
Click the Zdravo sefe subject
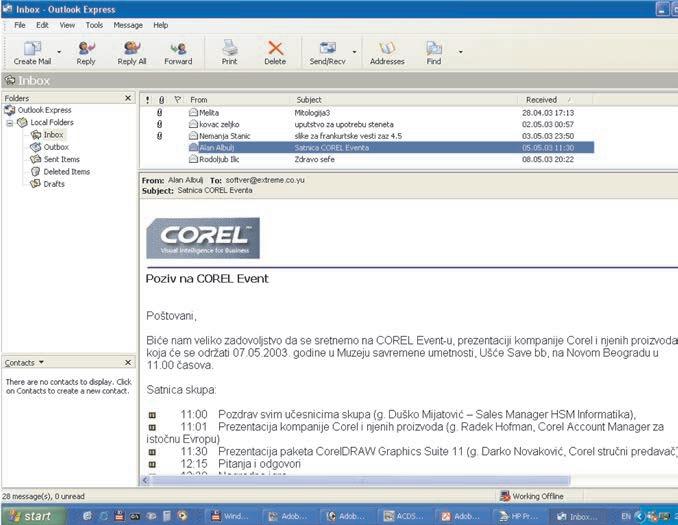coord(314,160)
